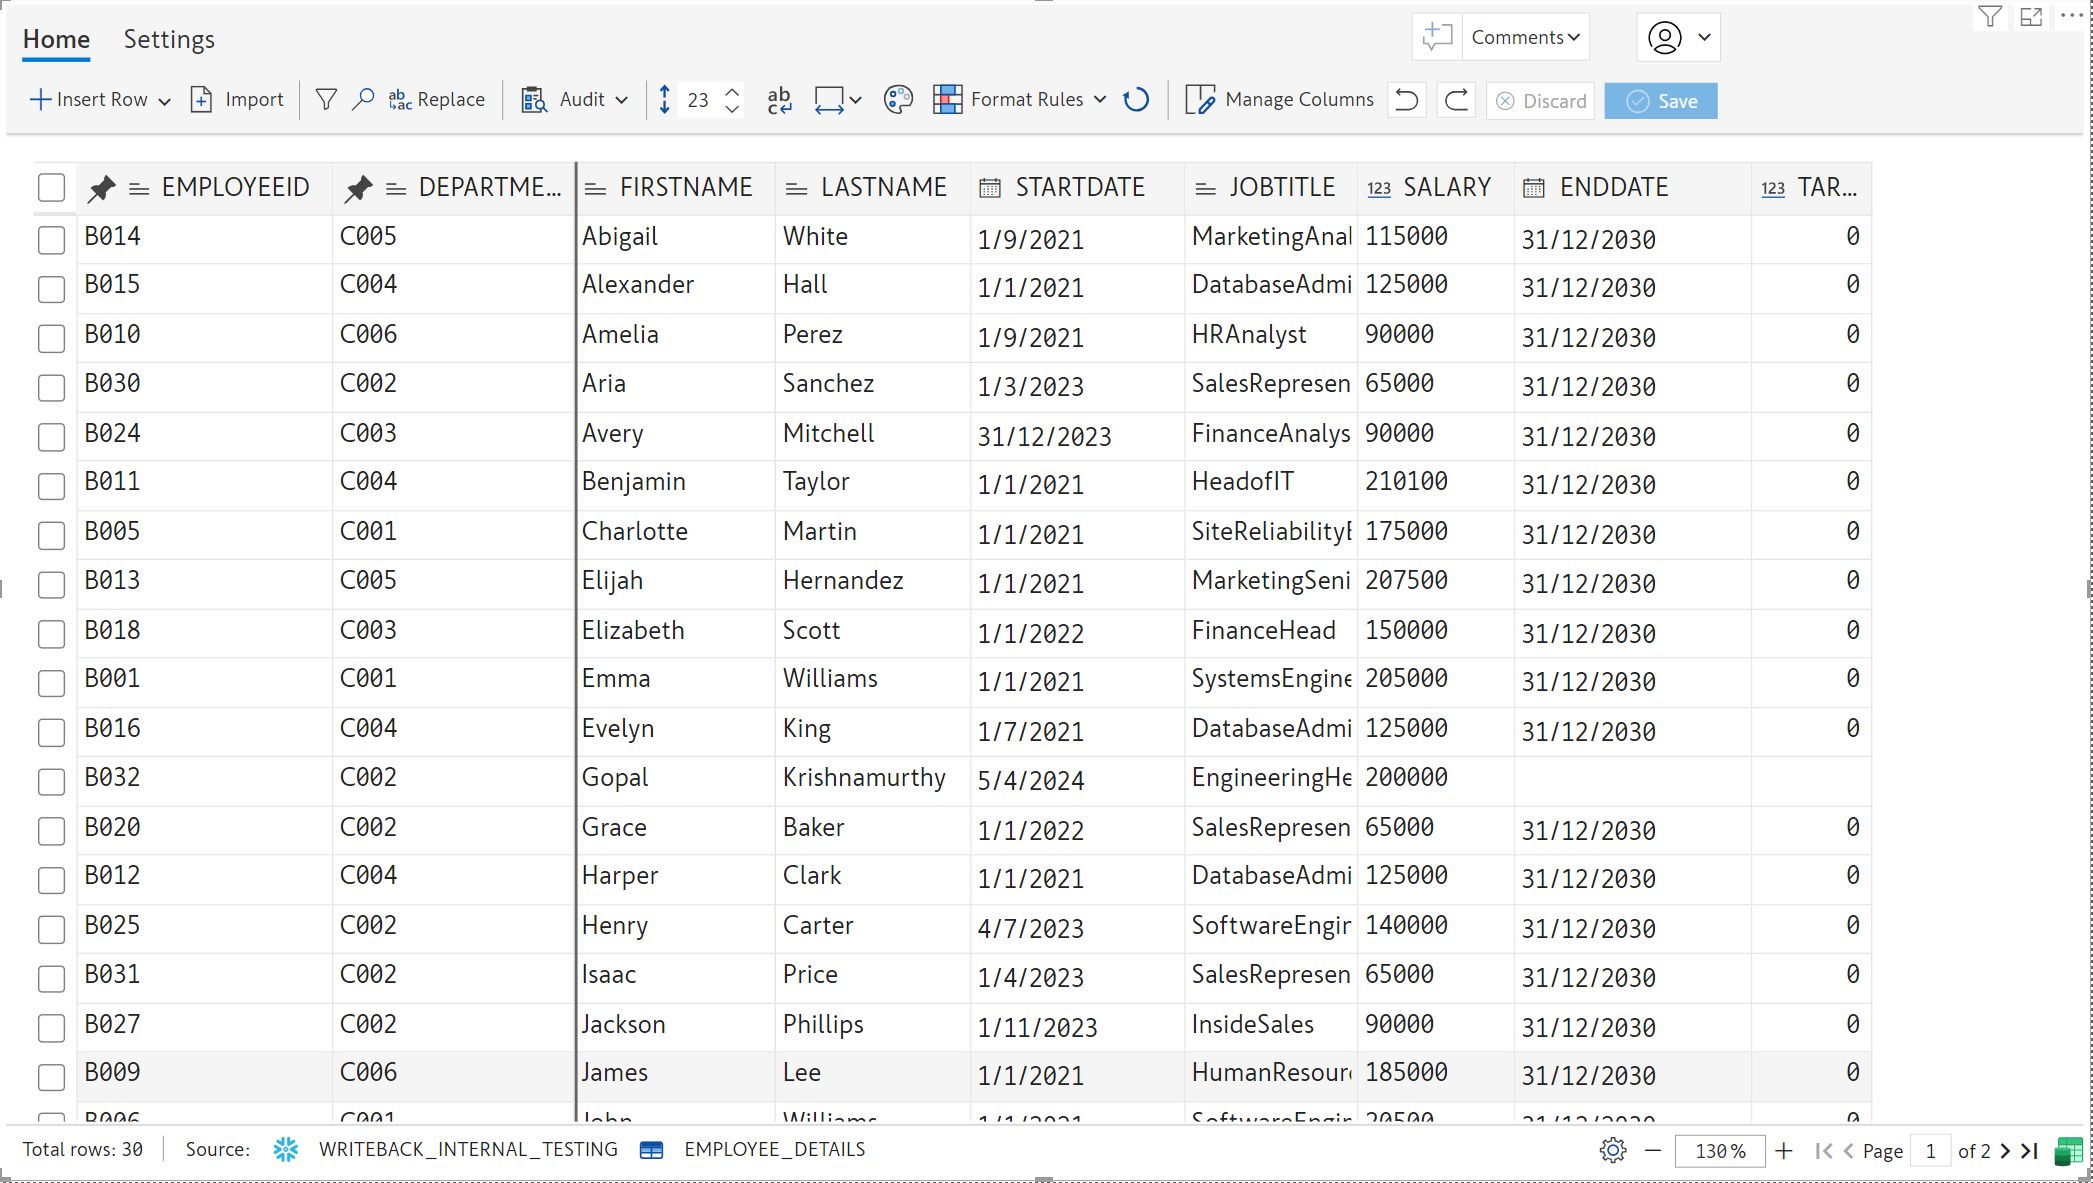Open the Home tab
Image resolution: width=2093 pixels, height=1183 pixels.
click(x=56, y=40)
